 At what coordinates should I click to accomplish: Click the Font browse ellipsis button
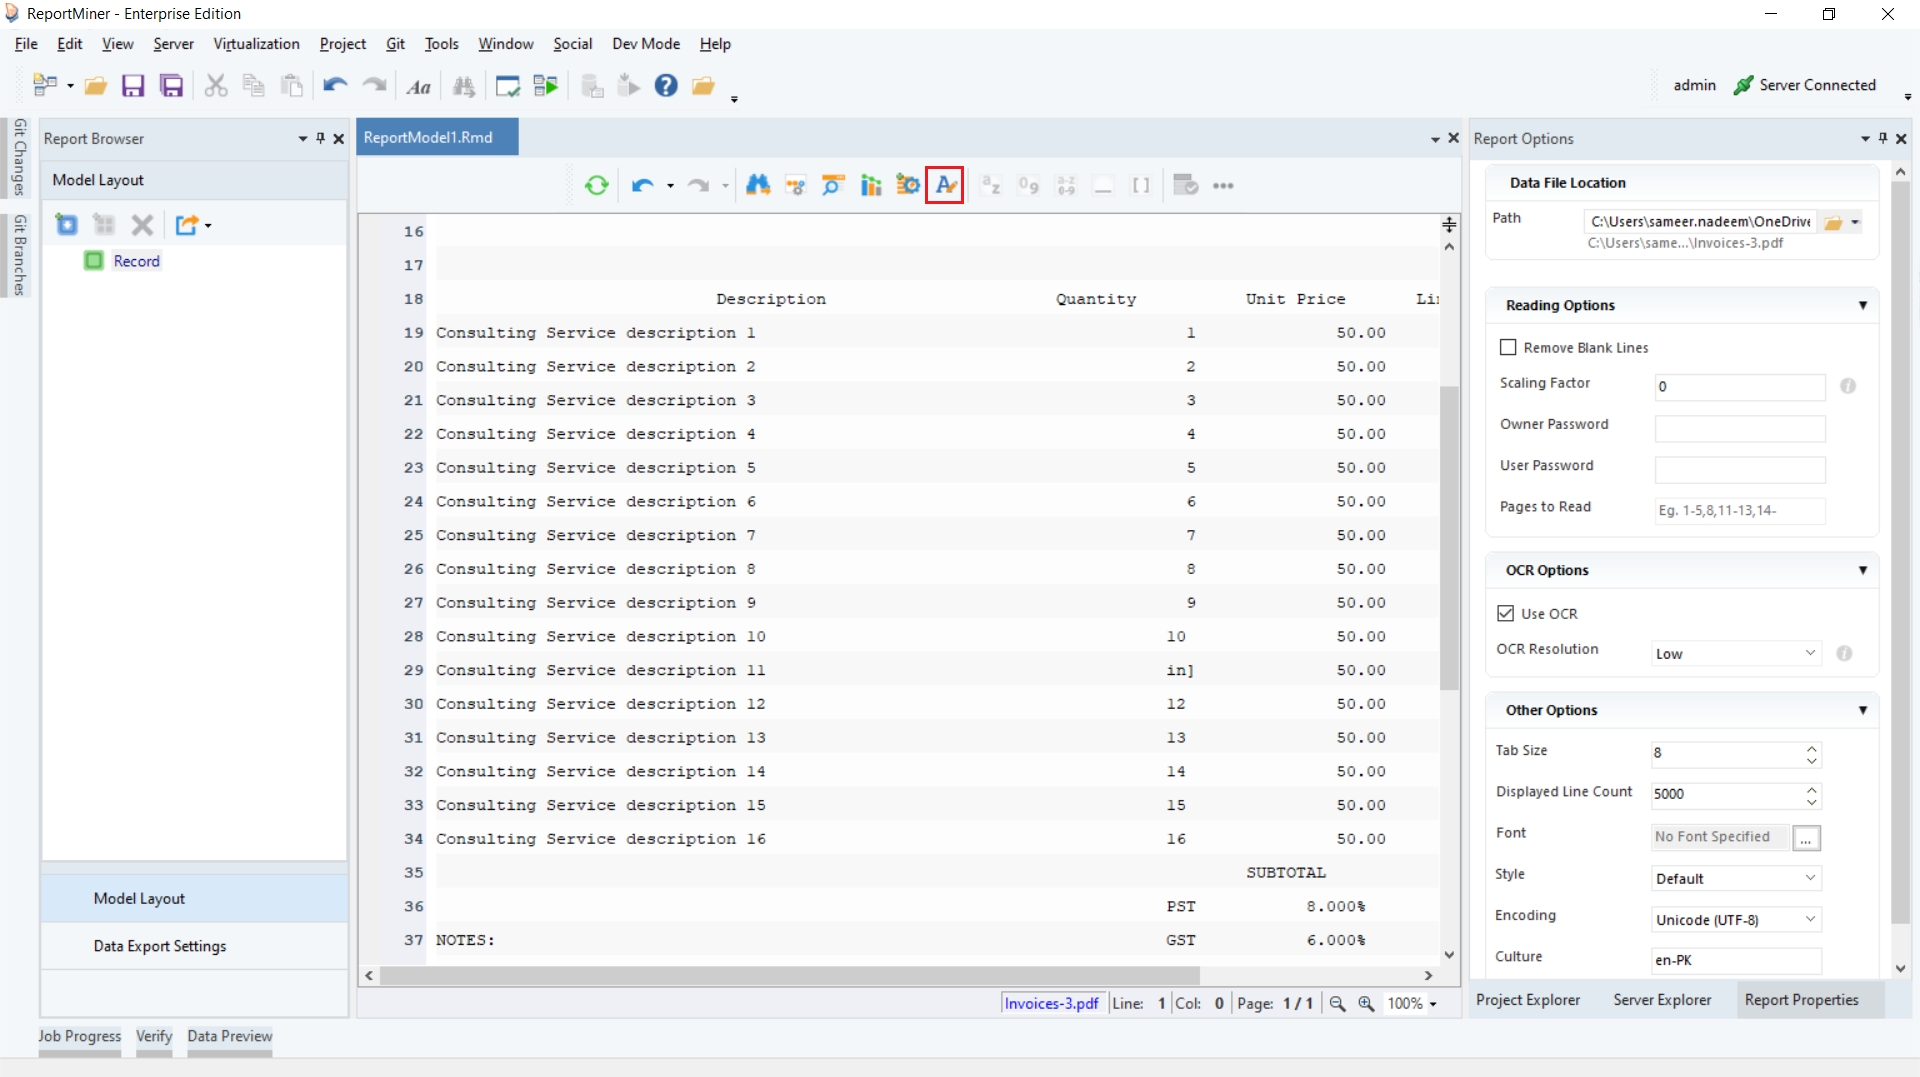1806,838
